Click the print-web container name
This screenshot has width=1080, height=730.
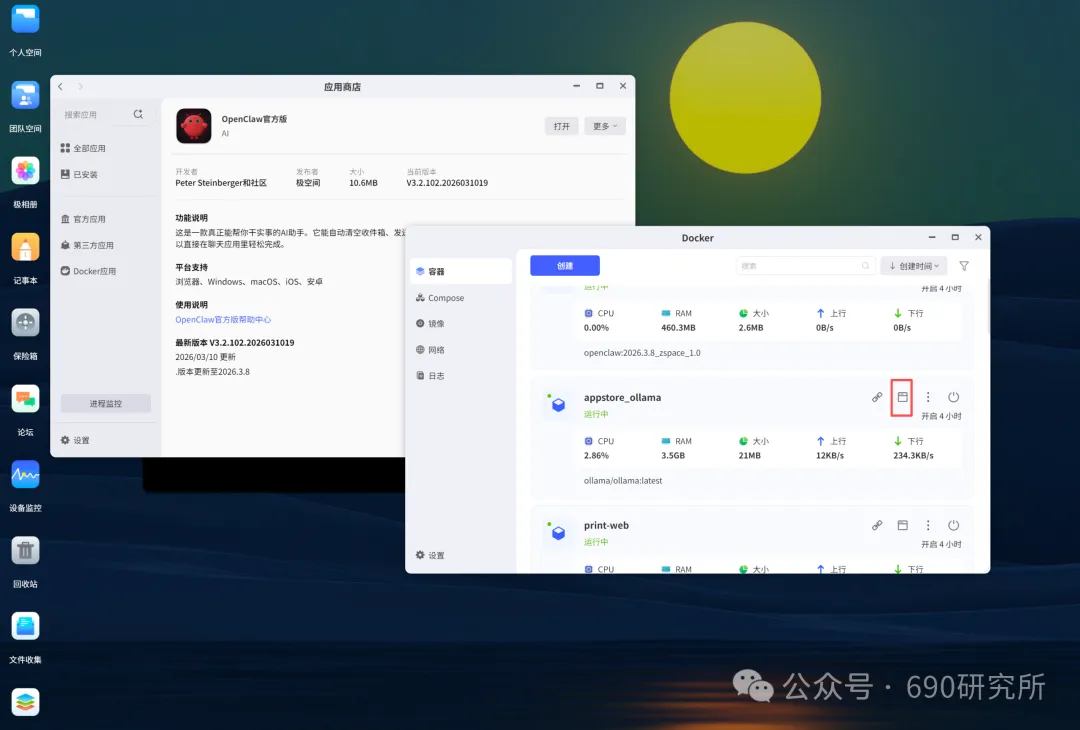point(606,525)
